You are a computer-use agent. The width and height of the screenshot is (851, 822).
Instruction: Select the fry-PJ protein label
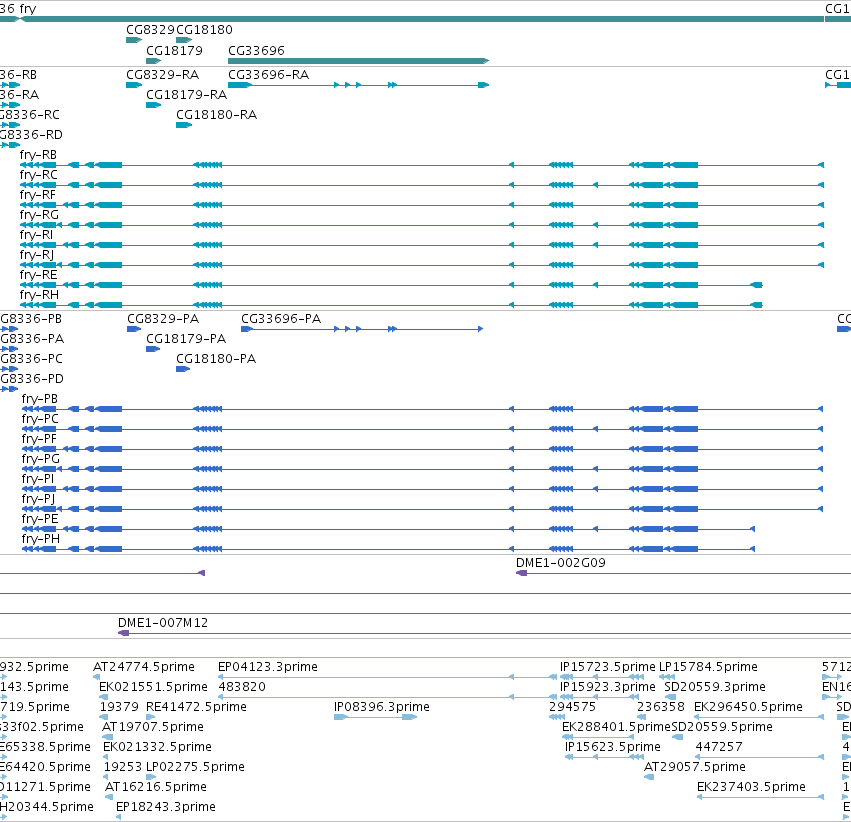[39, 499]
